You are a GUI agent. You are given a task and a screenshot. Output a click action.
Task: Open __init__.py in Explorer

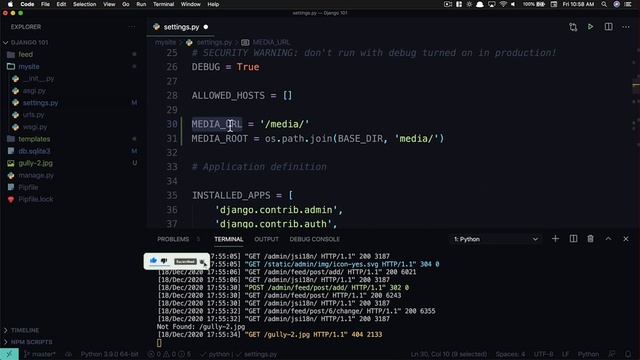(x=38, y=78)
